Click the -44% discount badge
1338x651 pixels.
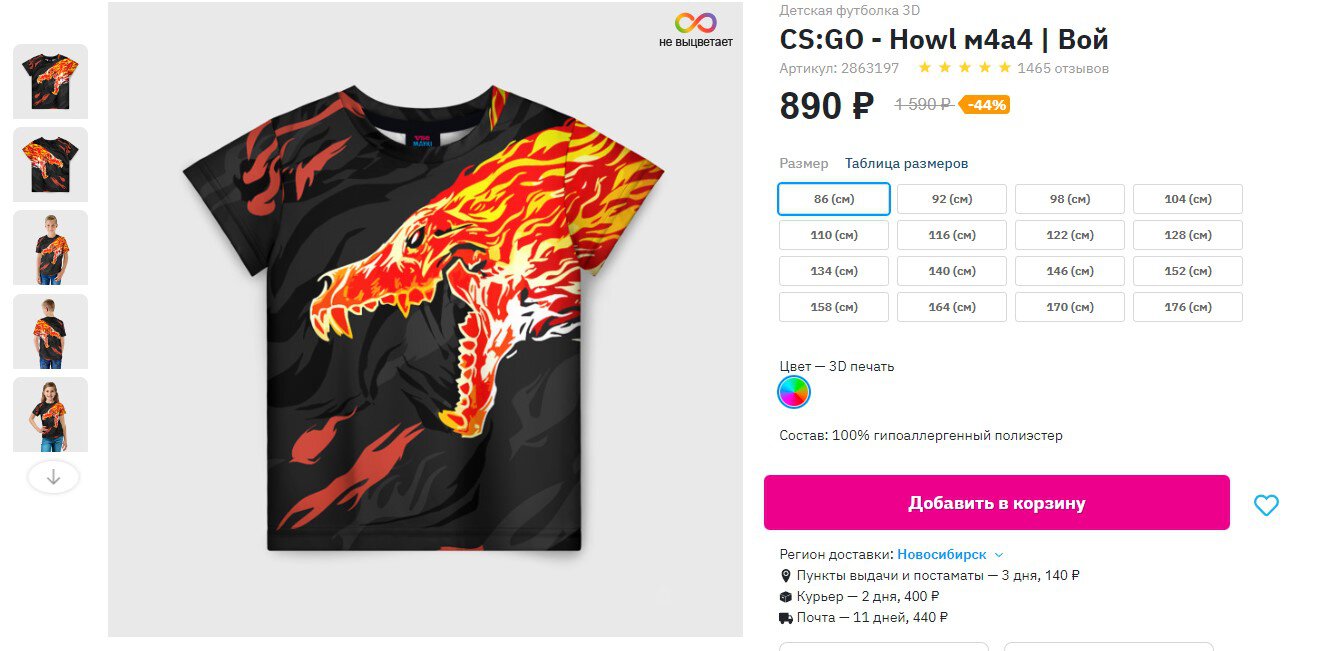[985, 104]
